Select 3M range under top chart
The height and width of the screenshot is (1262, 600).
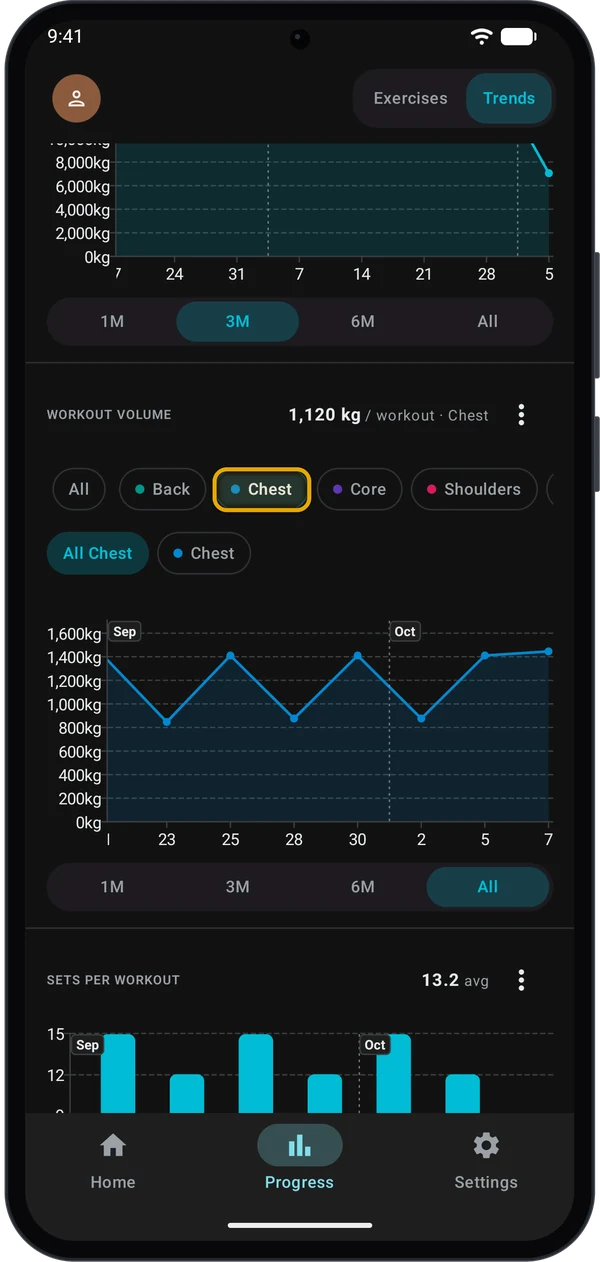click(237, 322)
